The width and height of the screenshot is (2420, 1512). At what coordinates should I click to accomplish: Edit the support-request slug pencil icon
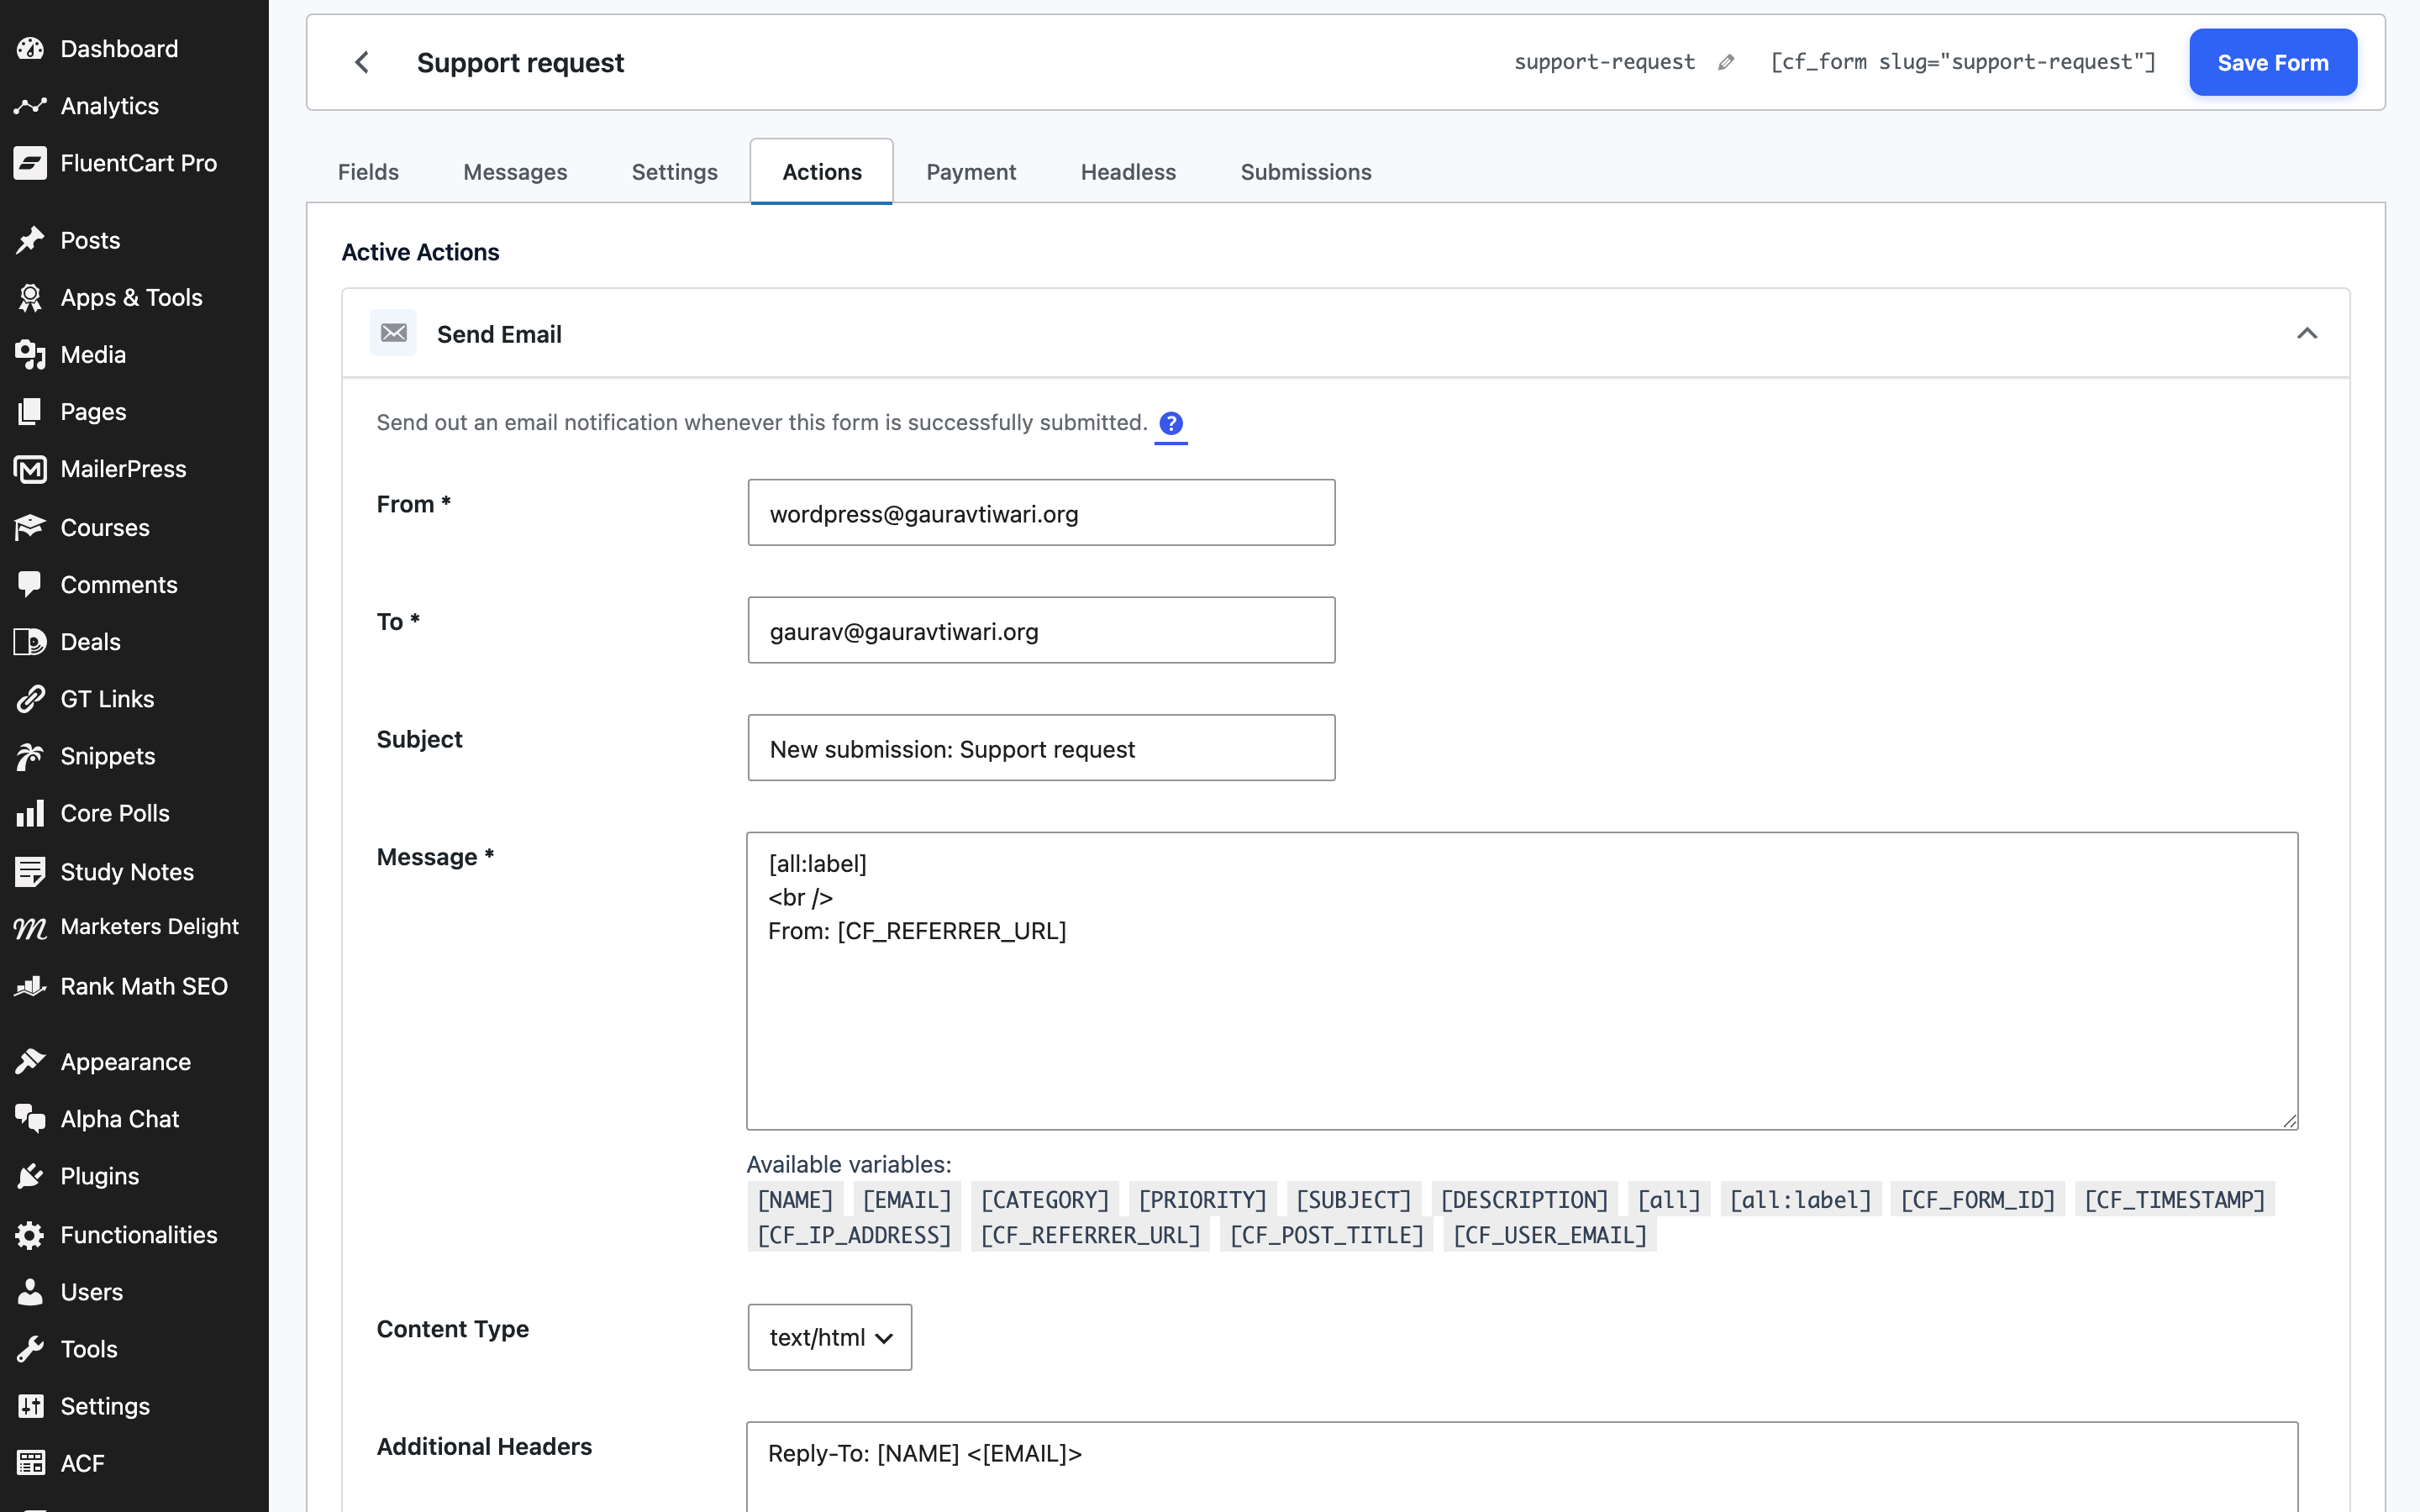click(1725, 62)
